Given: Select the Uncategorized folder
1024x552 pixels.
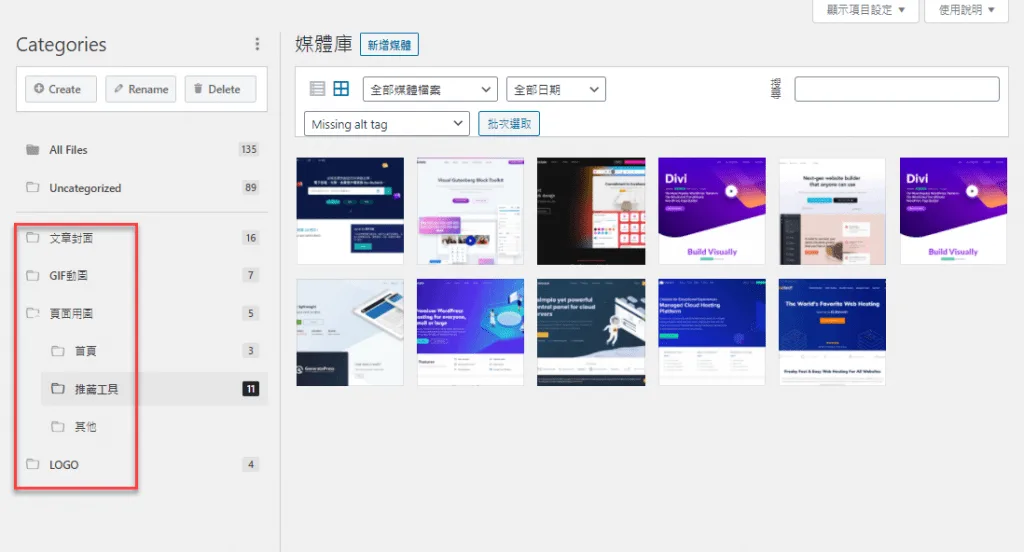Looking at the screenshot, I should coord(142,187).
